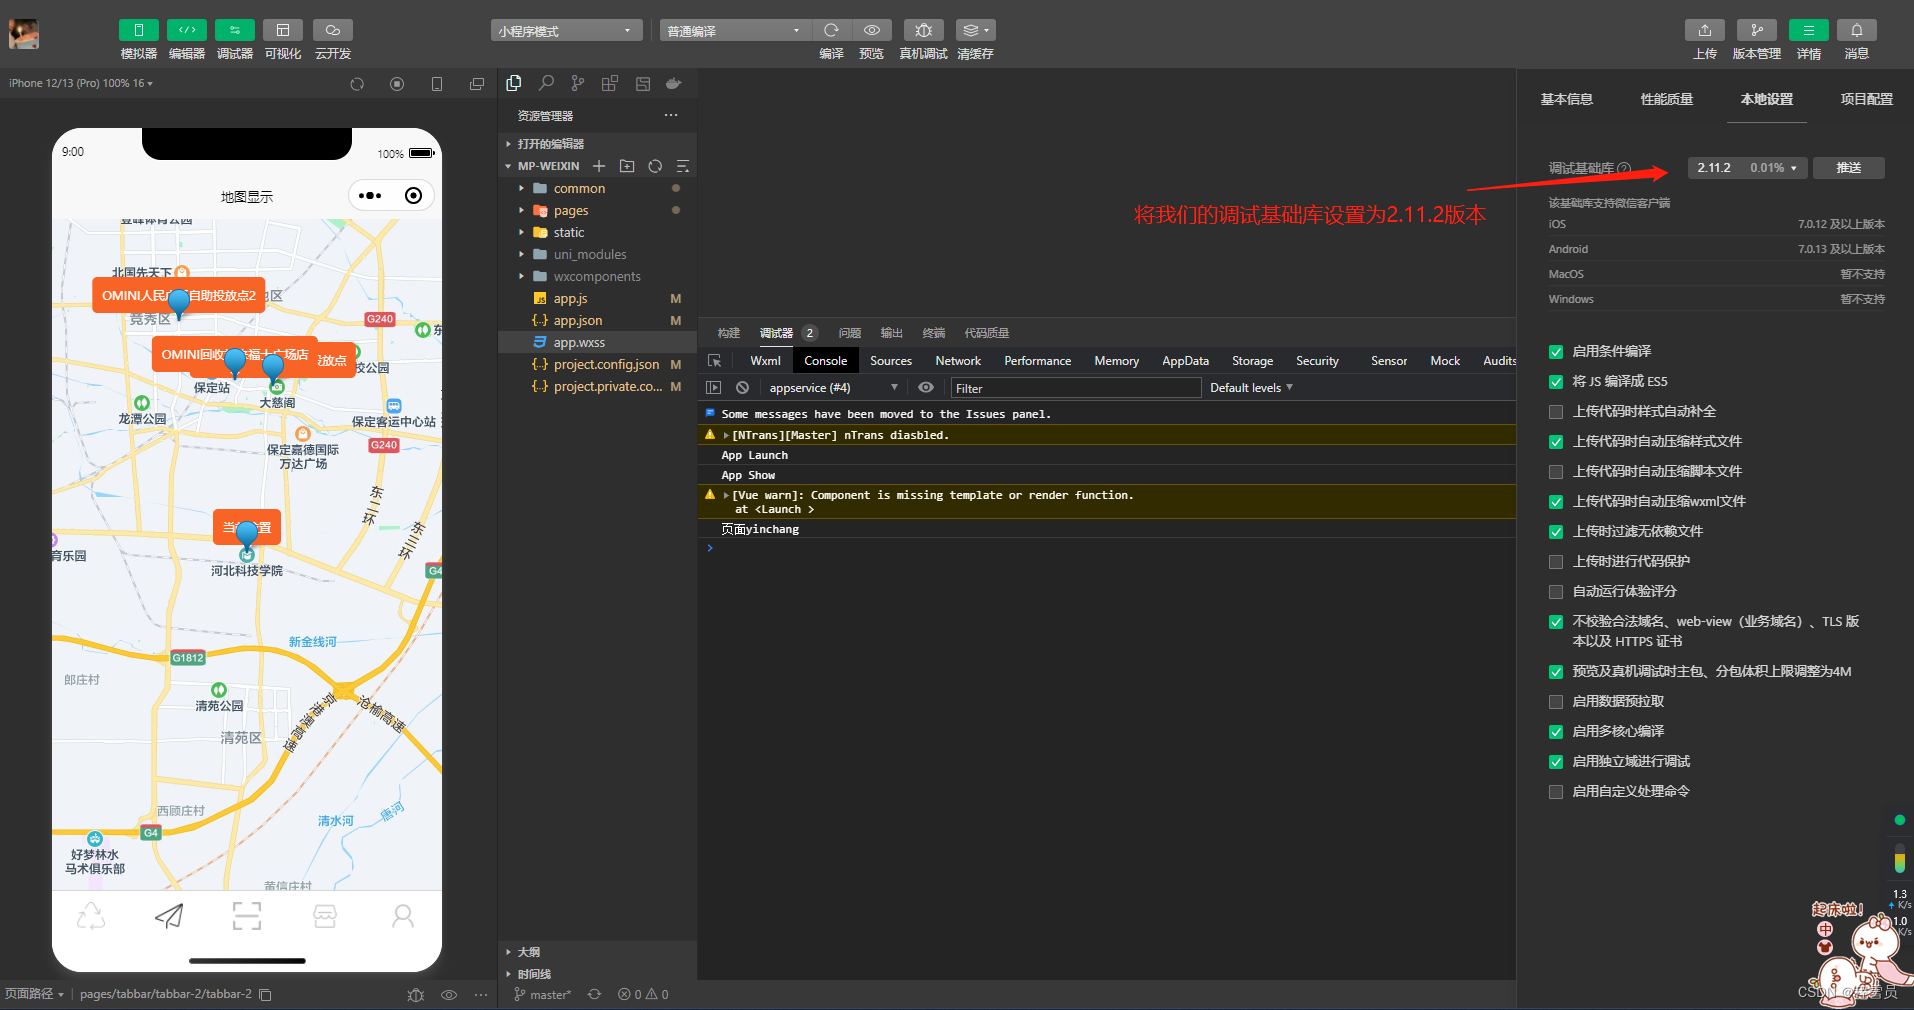Screen dimensions: 1914x1010
Task: Click the 上传 upload button
Action: pyautogui.click(x=1705, y=30)
